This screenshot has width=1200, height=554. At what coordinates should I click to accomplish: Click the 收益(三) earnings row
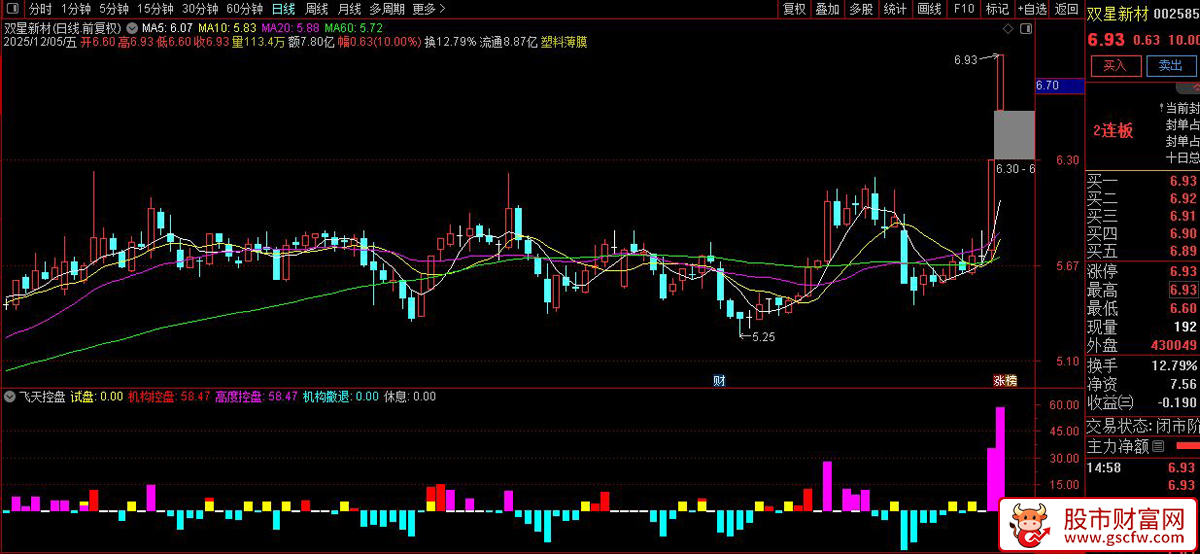point(1143,403)
